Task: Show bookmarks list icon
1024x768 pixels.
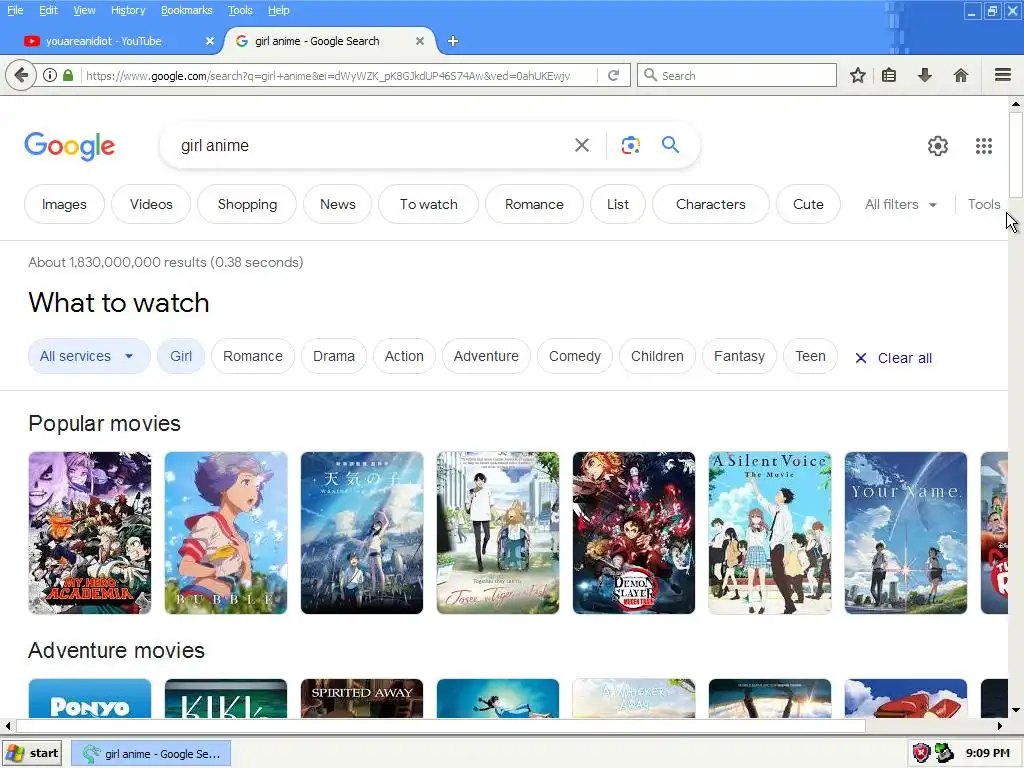Action: (889, 75)
